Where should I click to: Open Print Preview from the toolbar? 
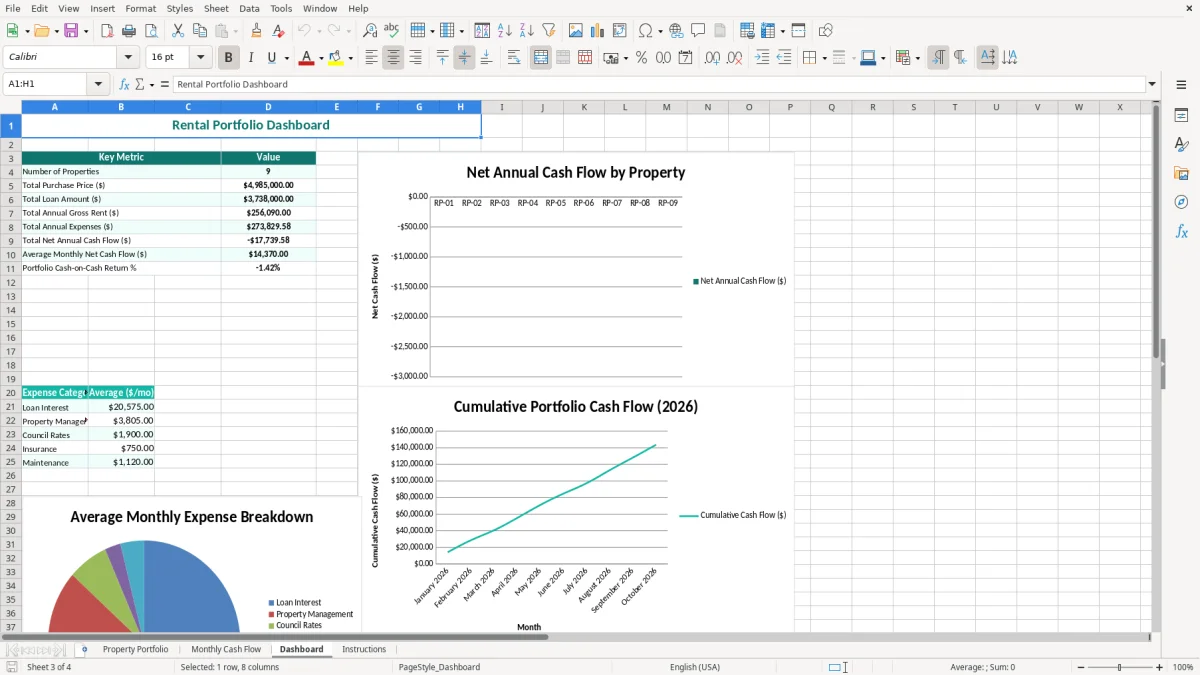click(x=151, y=31)
